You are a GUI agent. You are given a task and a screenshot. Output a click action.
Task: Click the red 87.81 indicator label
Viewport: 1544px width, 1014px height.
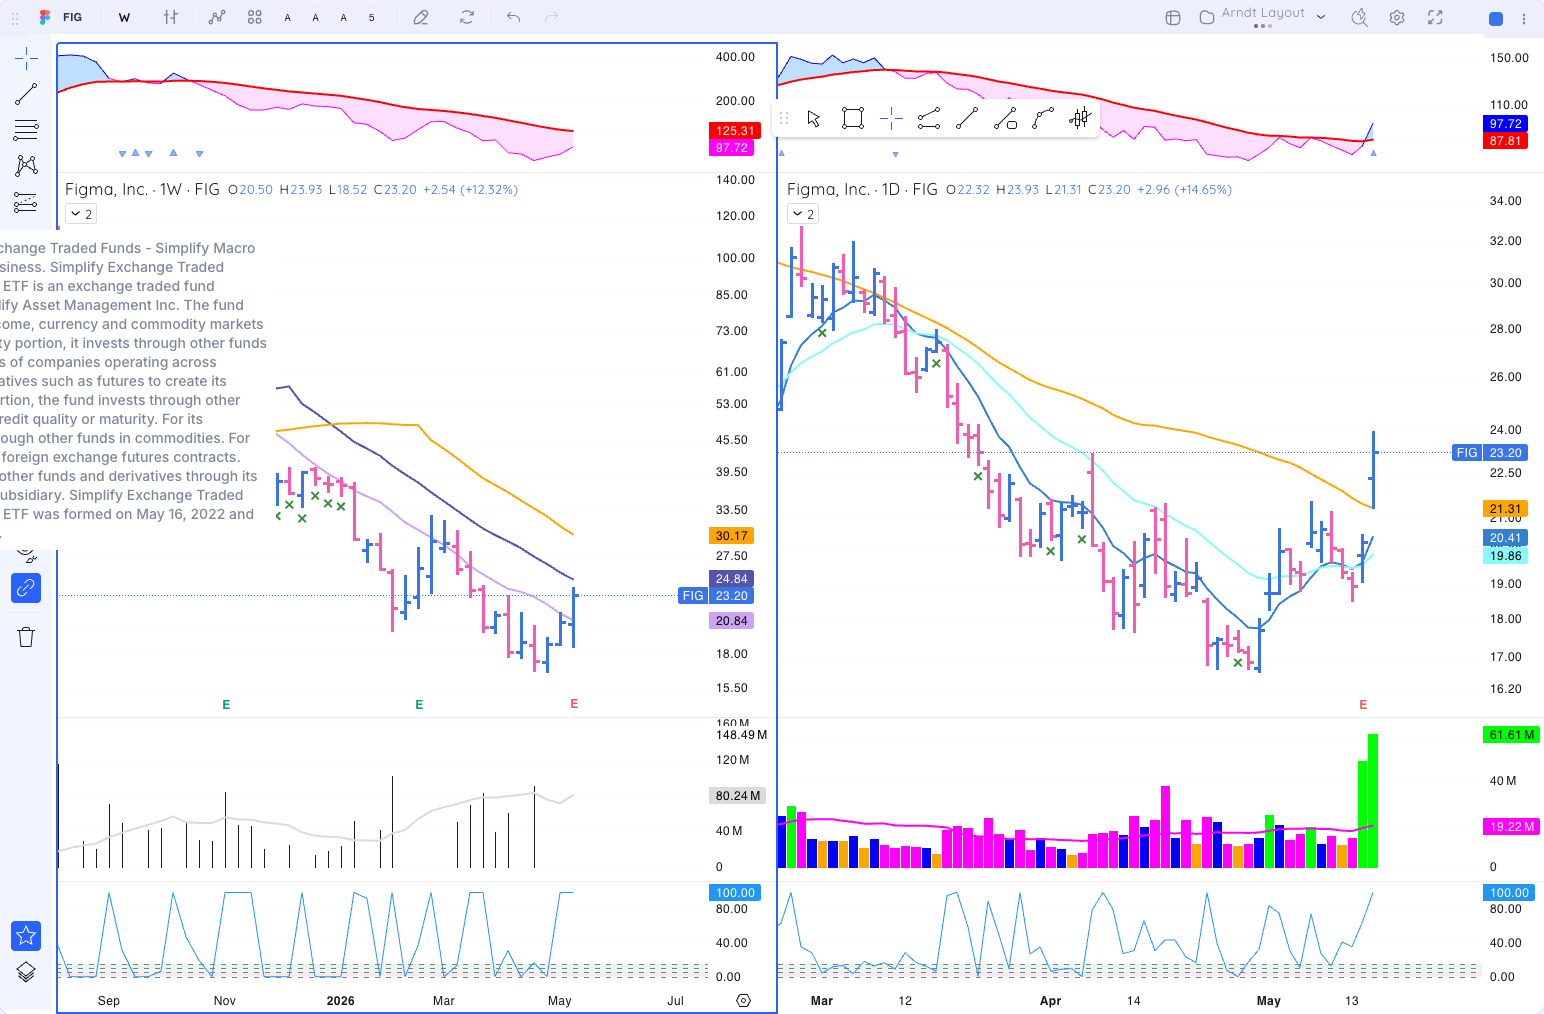(x=1505, y=141)
